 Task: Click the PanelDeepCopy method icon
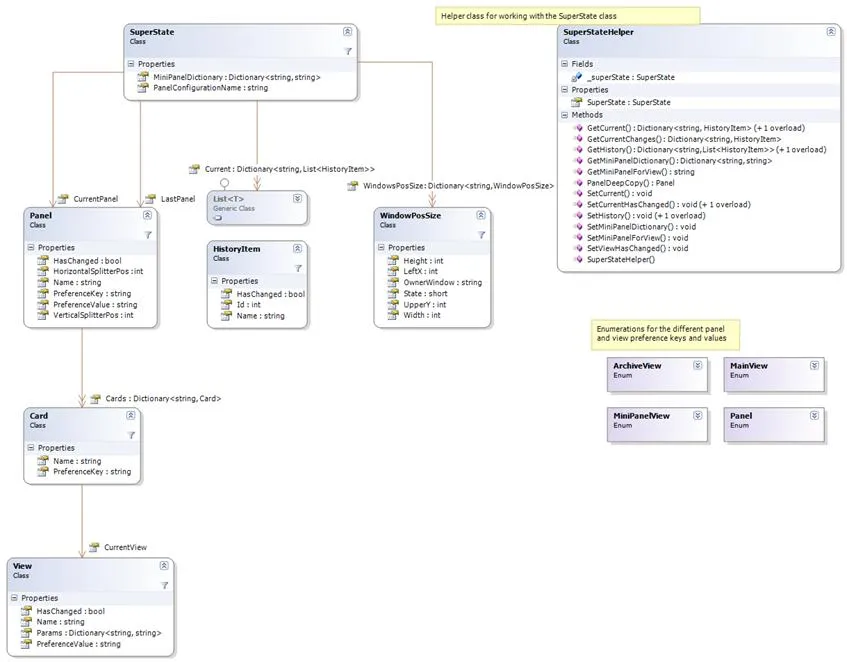click(x=577, y=183)
